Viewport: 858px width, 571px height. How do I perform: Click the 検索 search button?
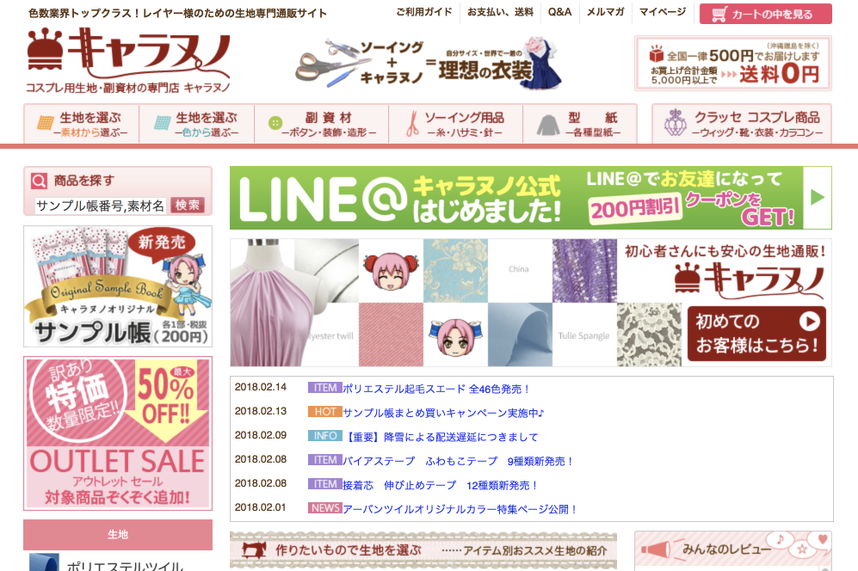click(x=187, y=205)
